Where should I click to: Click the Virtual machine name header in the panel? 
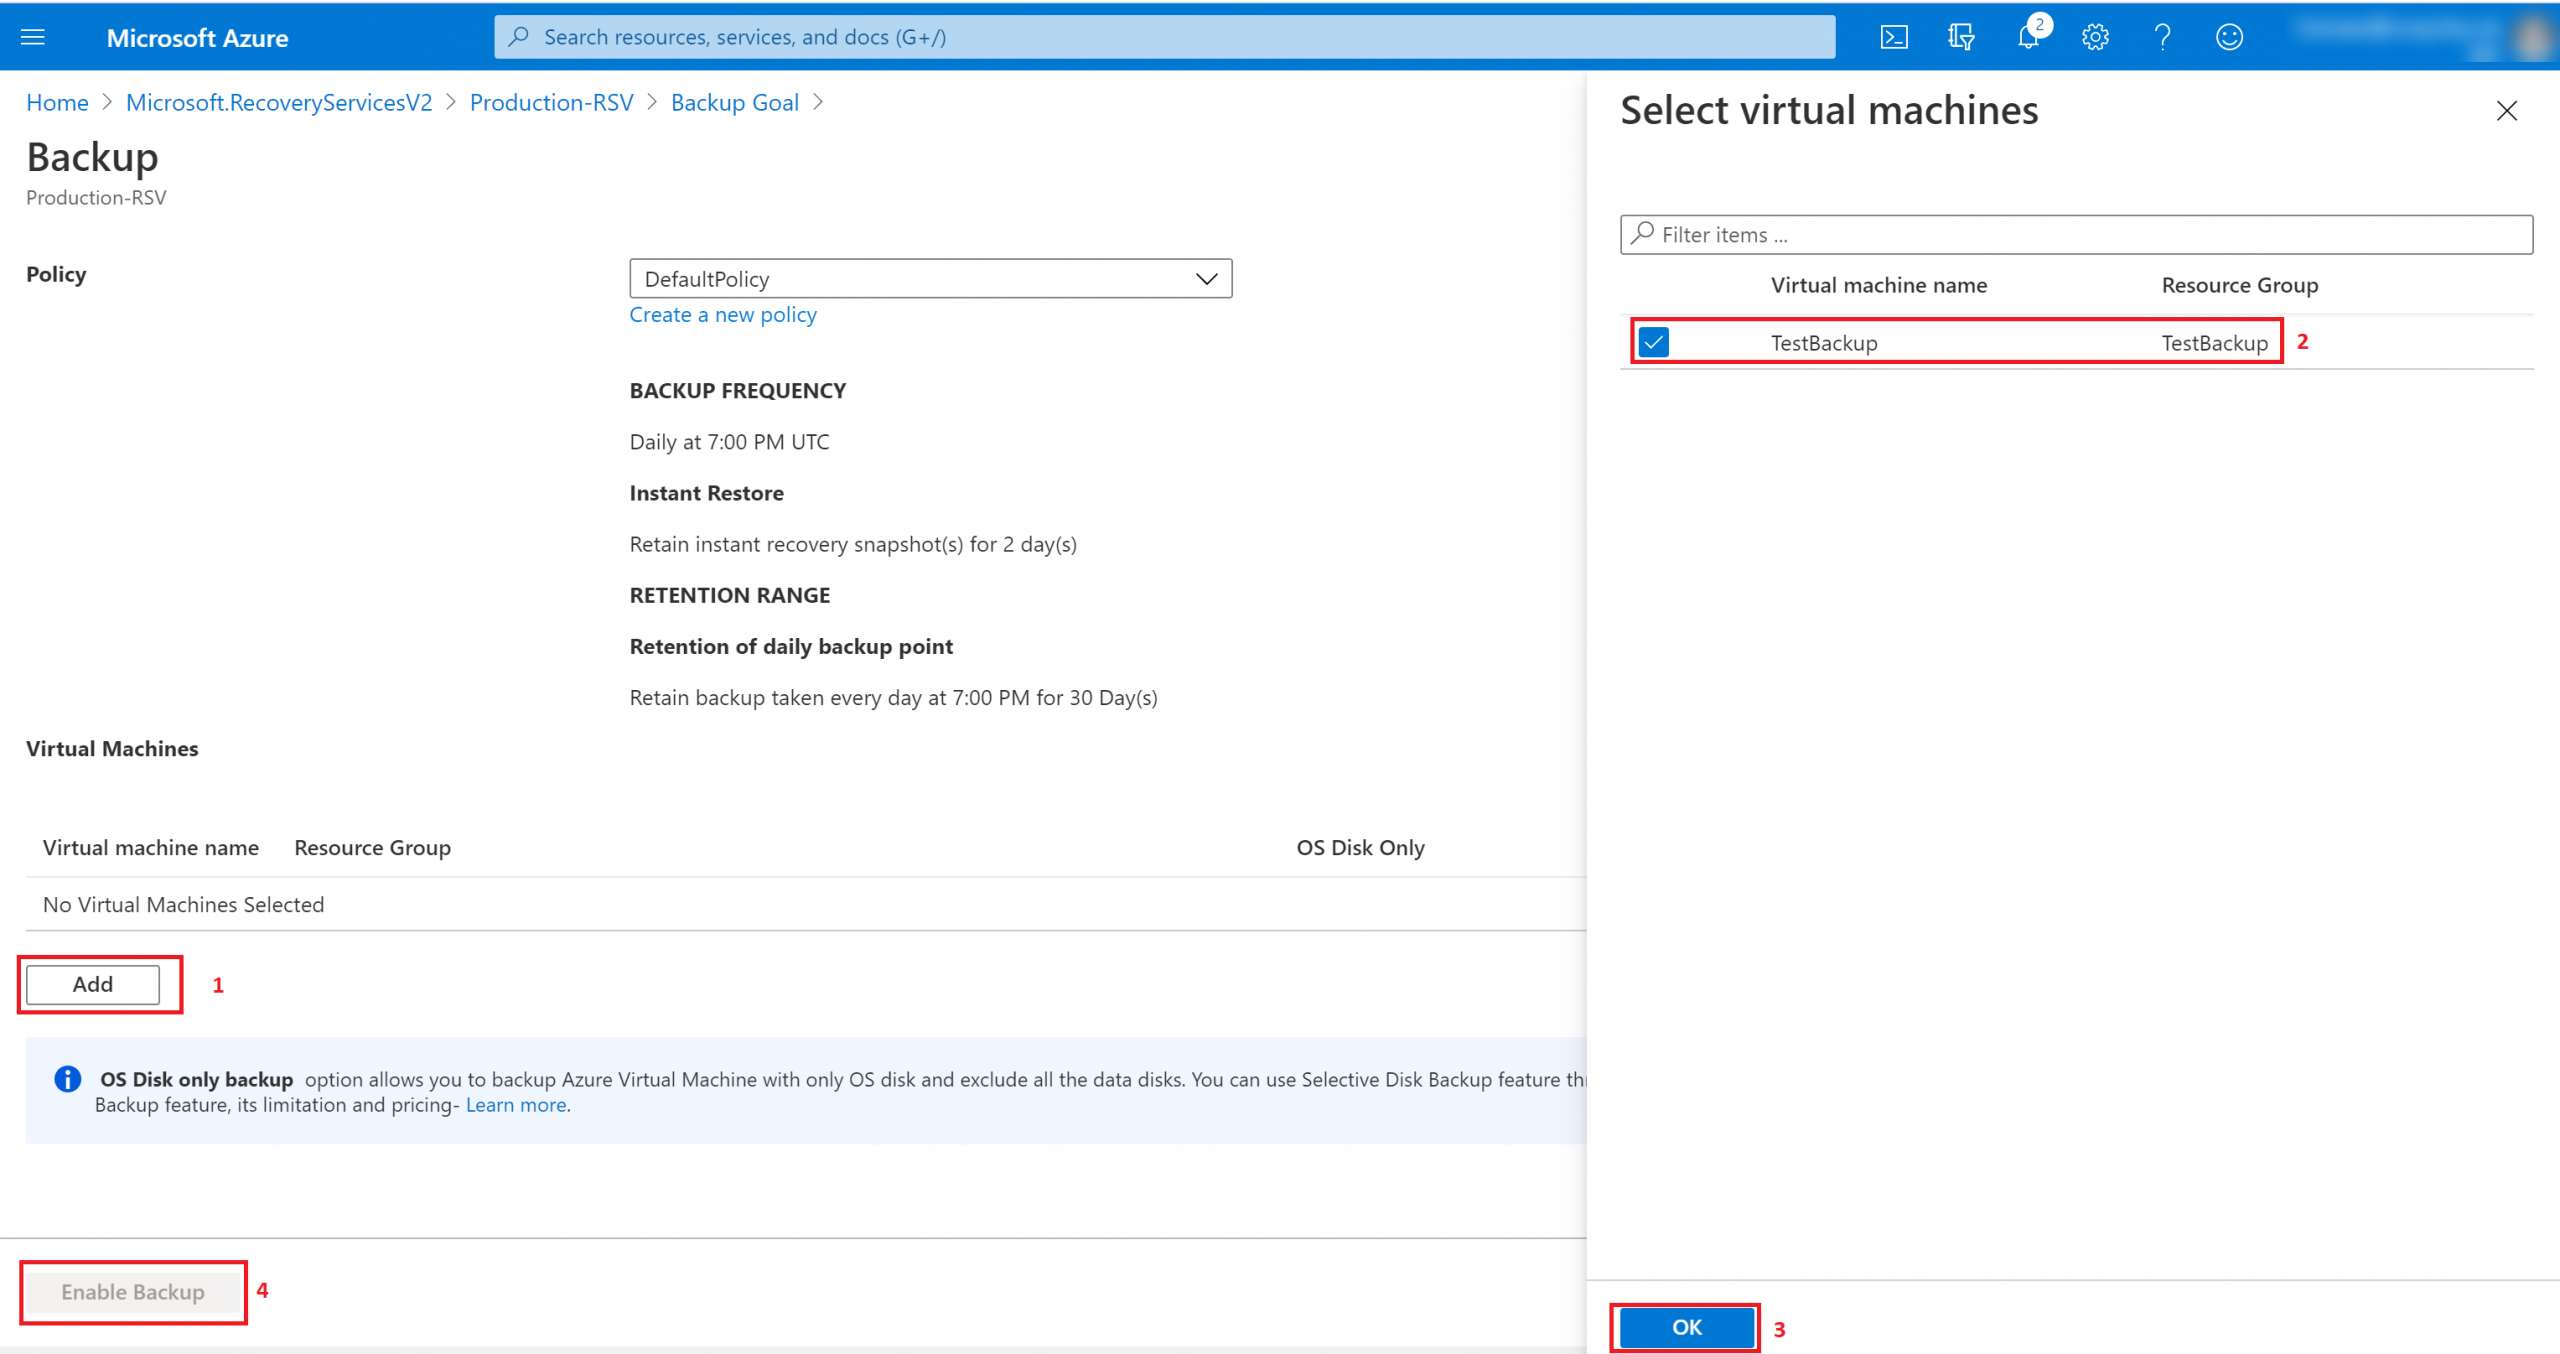point(1879,285)
